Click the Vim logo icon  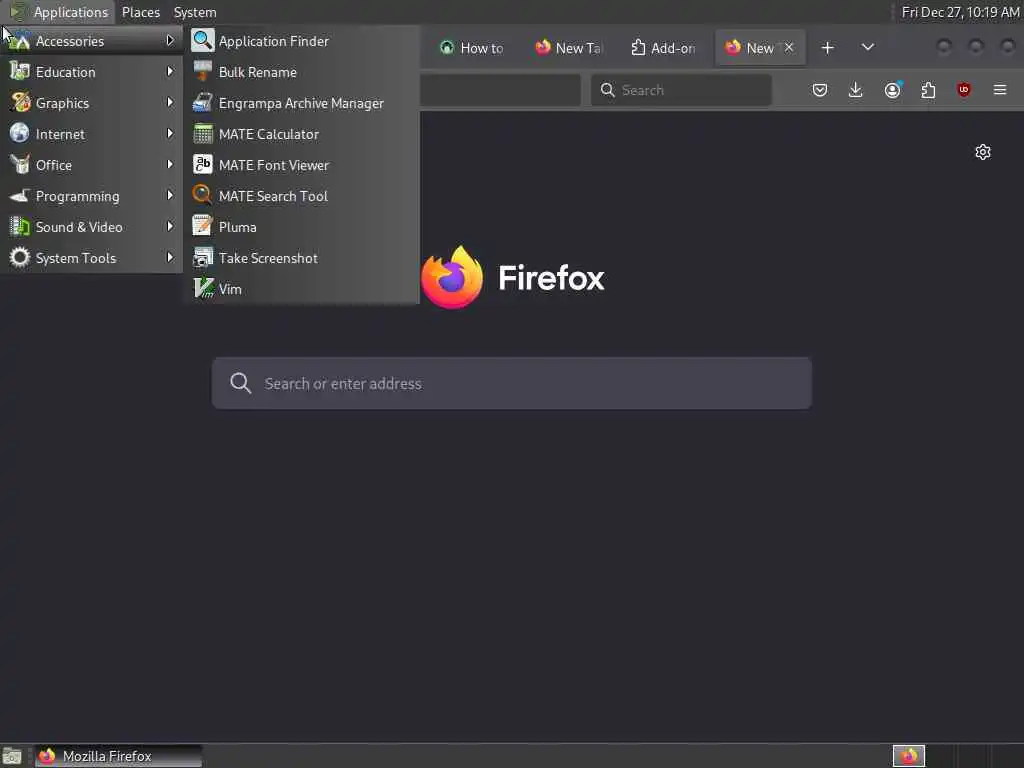coord(204,288)
